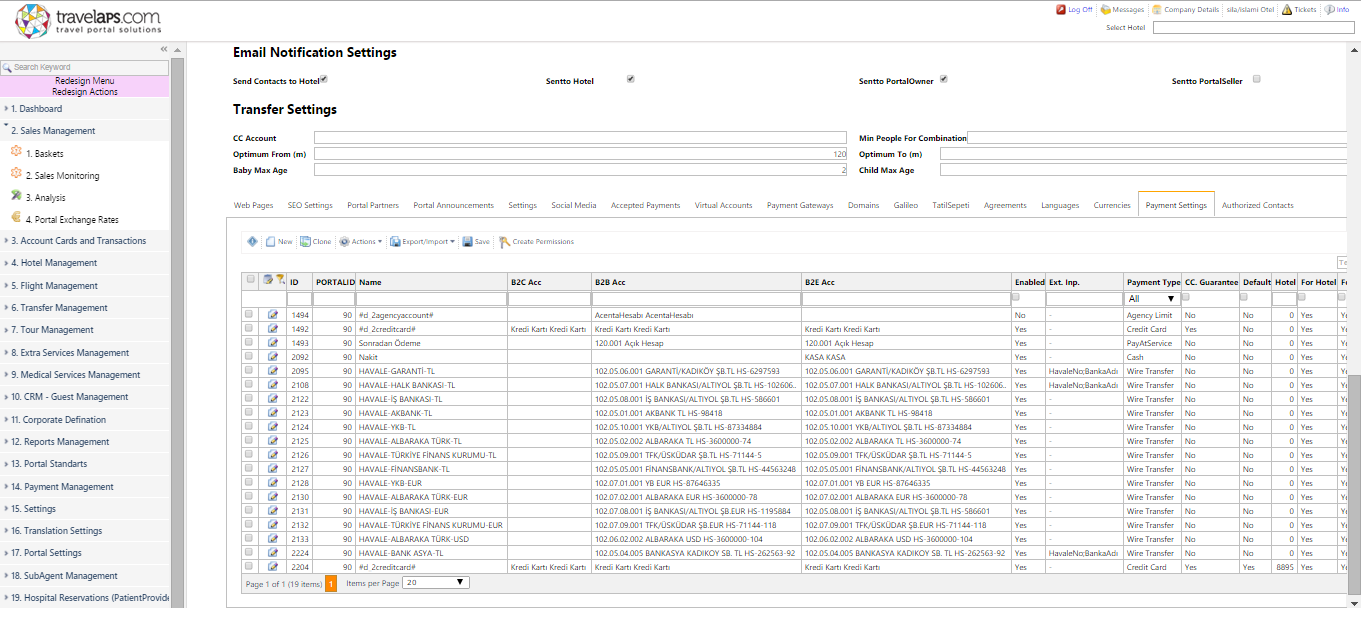Click the Save floppy disk icon
The width and height of the screenshot is (1366, 621).
tap(467, 241)
